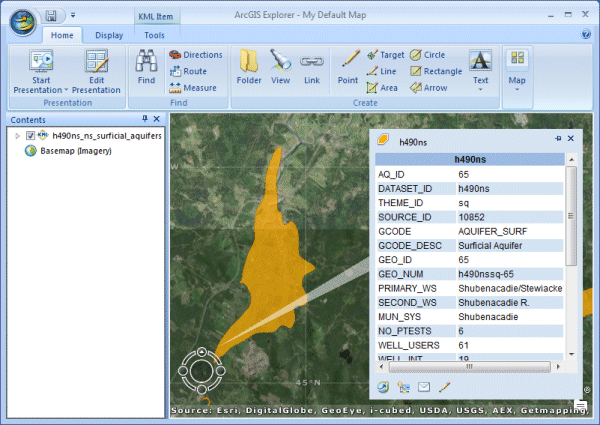This screenshot has height=425, width=600.
Task: Click the ArcGIS Explorer application globe button
Action: 23,22
